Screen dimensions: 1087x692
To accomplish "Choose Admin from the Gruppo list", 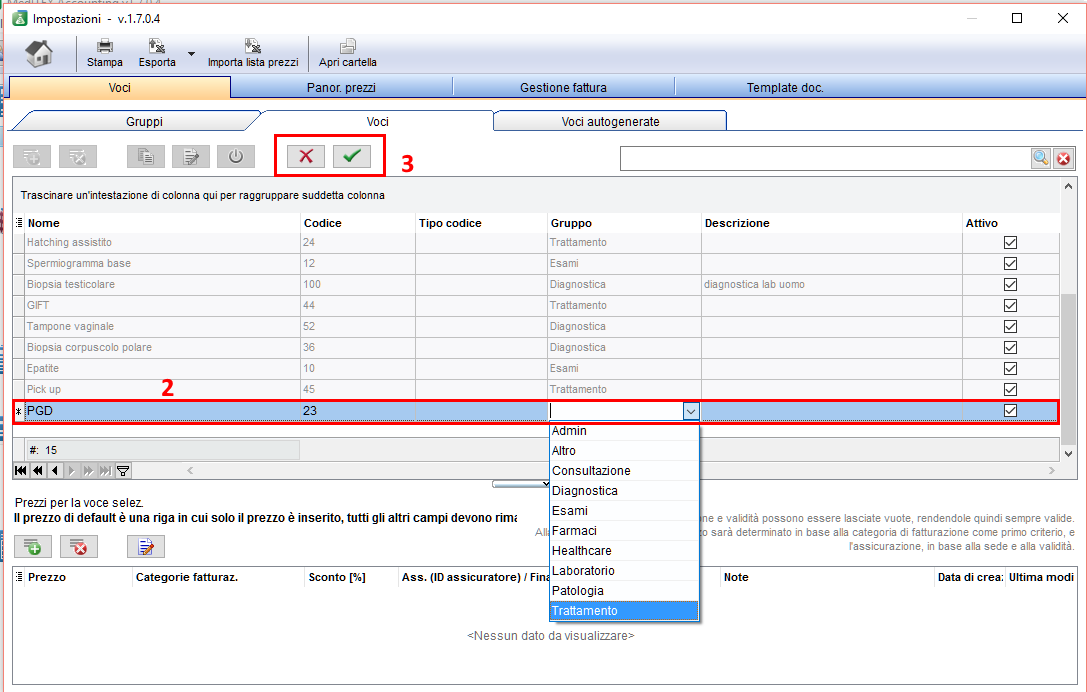I will click(x=624, y=431).
